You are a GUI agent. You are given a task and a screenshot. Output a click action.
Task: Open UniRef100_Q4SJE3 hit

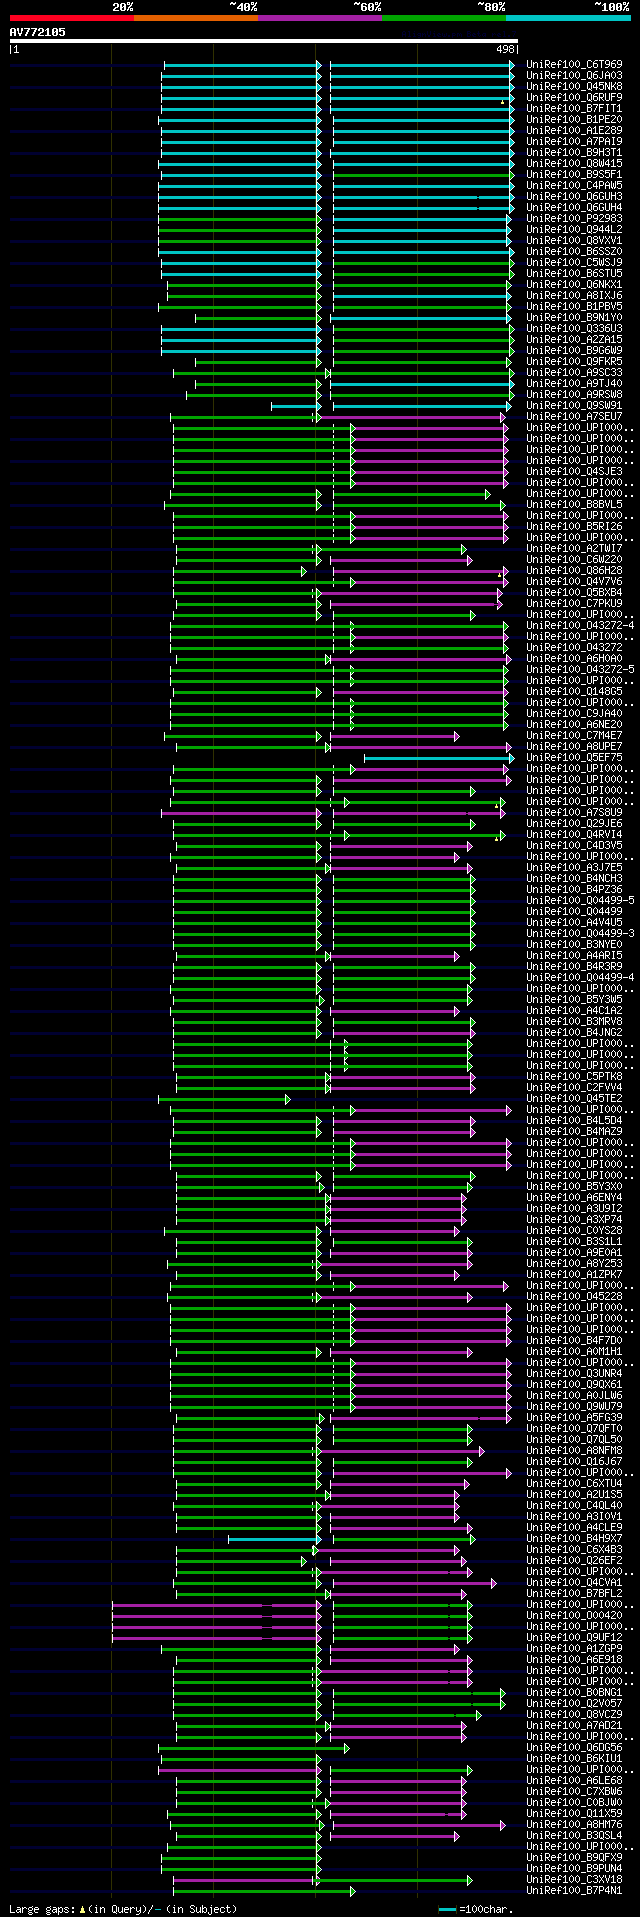point(574,471)
